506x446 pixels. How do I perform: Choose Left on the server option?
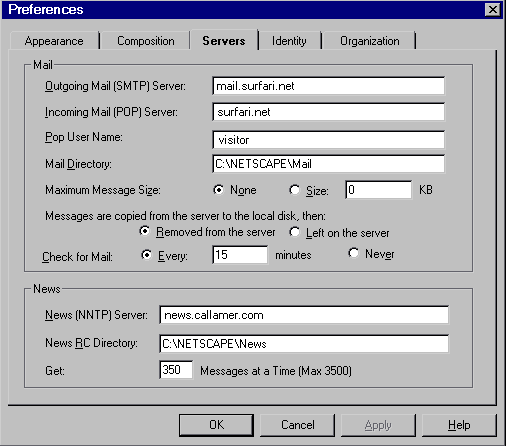294,232
